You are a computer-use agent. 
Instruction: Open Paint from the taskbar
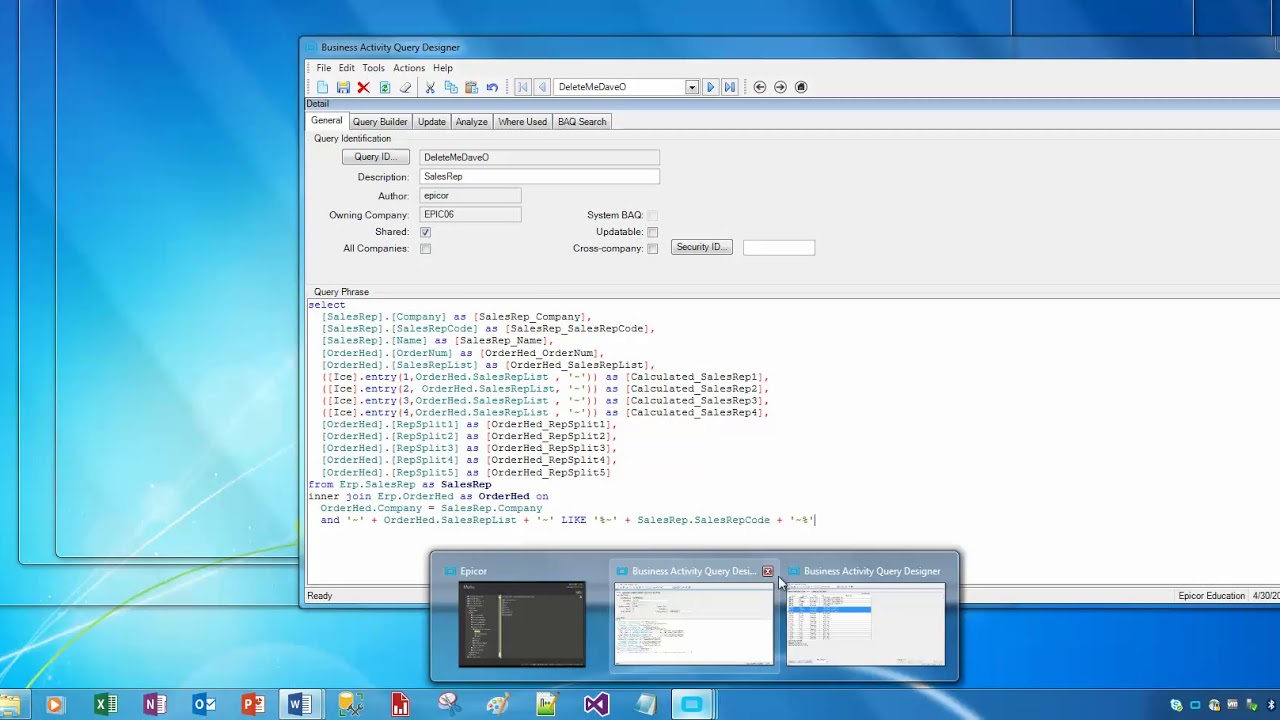pos(498,705)
